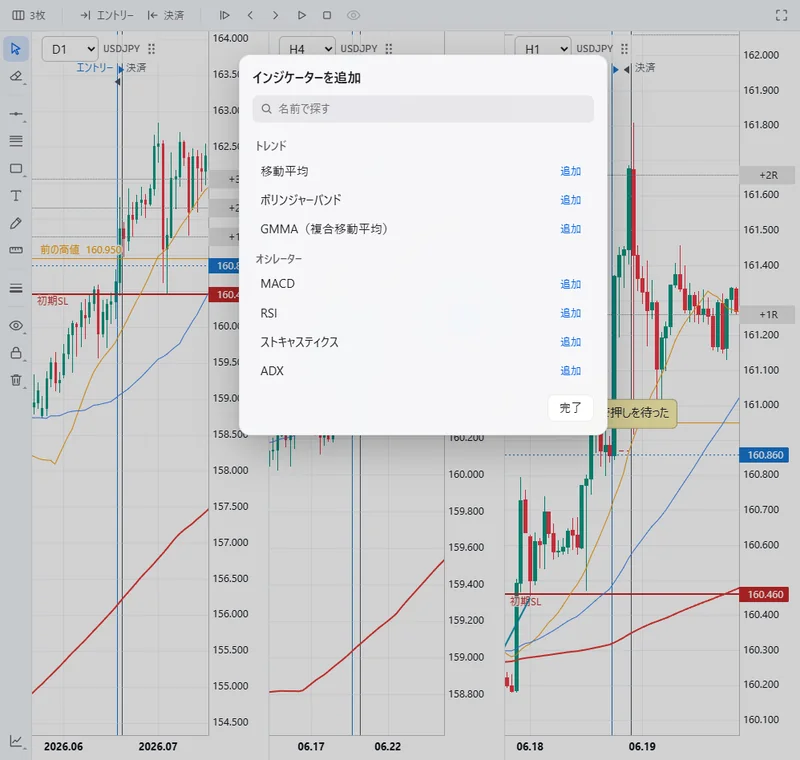
Task: Delete drawings with the trash icon
Action: (x=16, y=380)
